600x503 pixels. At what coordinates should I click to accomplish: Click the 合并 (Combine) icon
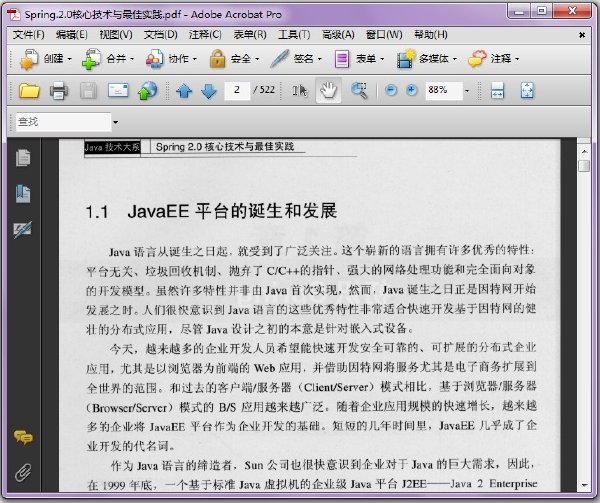[x=91, y=59]
